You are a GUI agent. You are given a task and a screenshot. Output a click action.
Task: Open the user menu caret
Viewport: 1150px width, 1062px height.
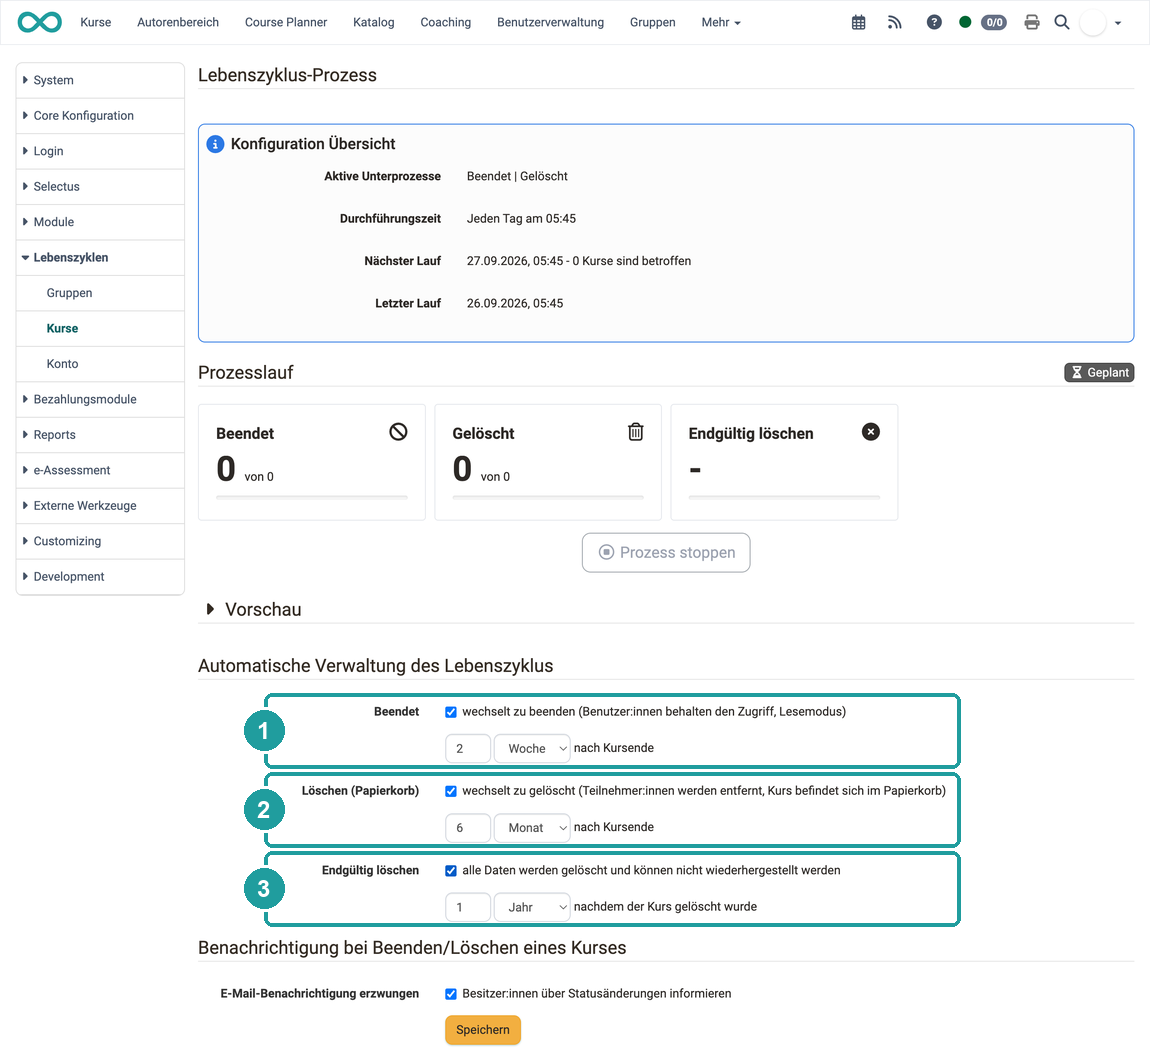pos(1118,23)
